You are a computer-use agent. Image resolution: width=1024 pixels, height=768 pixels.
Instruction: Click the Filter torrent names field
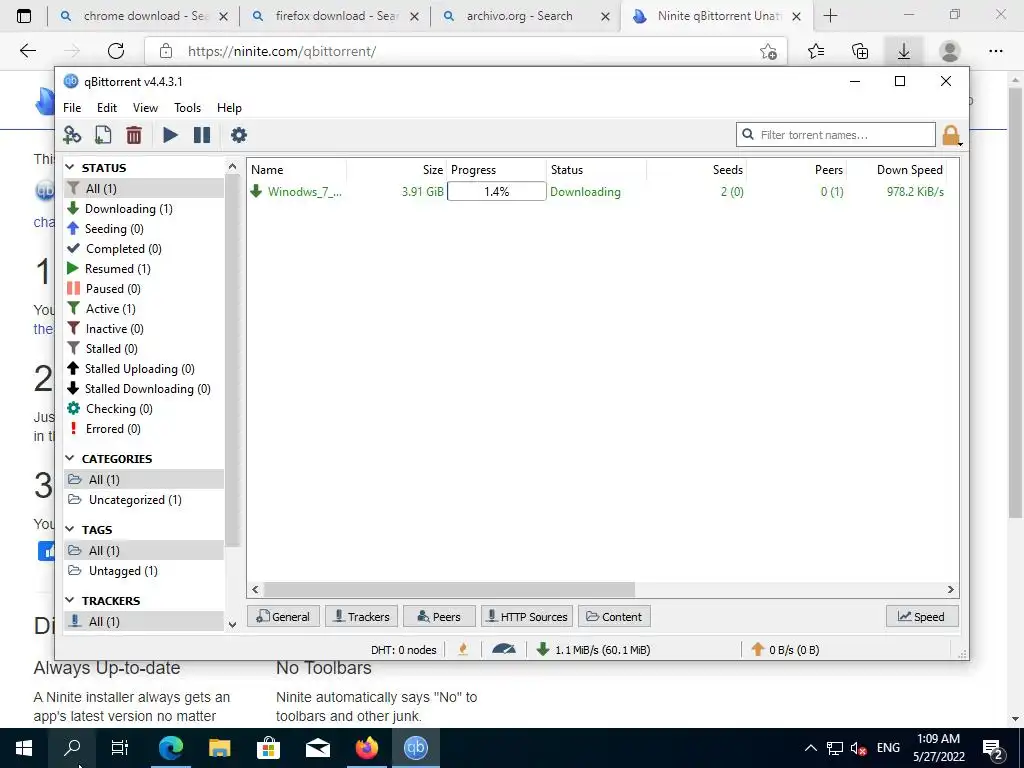836,135
